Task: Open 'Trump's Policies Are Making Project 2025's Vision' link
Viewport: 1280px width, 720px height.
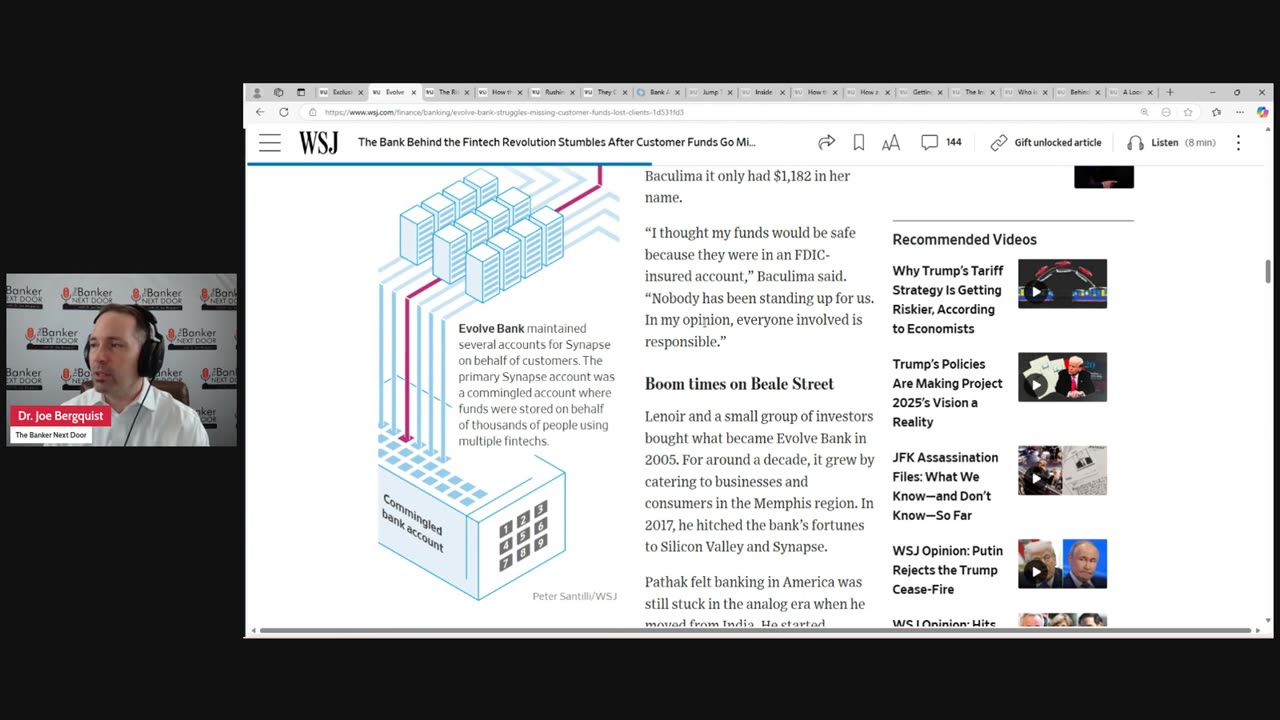Action: tap(947, 393)
